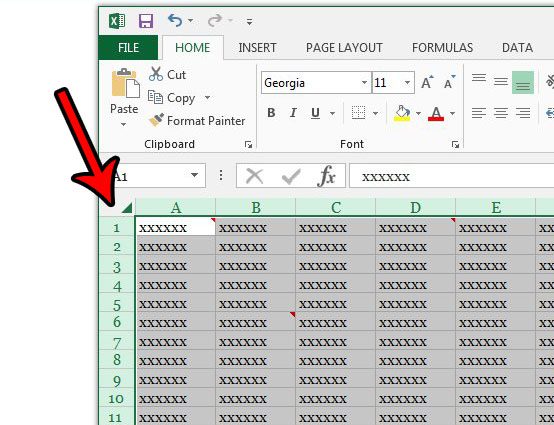
Task: Select column E header
Action: point(495,207)
